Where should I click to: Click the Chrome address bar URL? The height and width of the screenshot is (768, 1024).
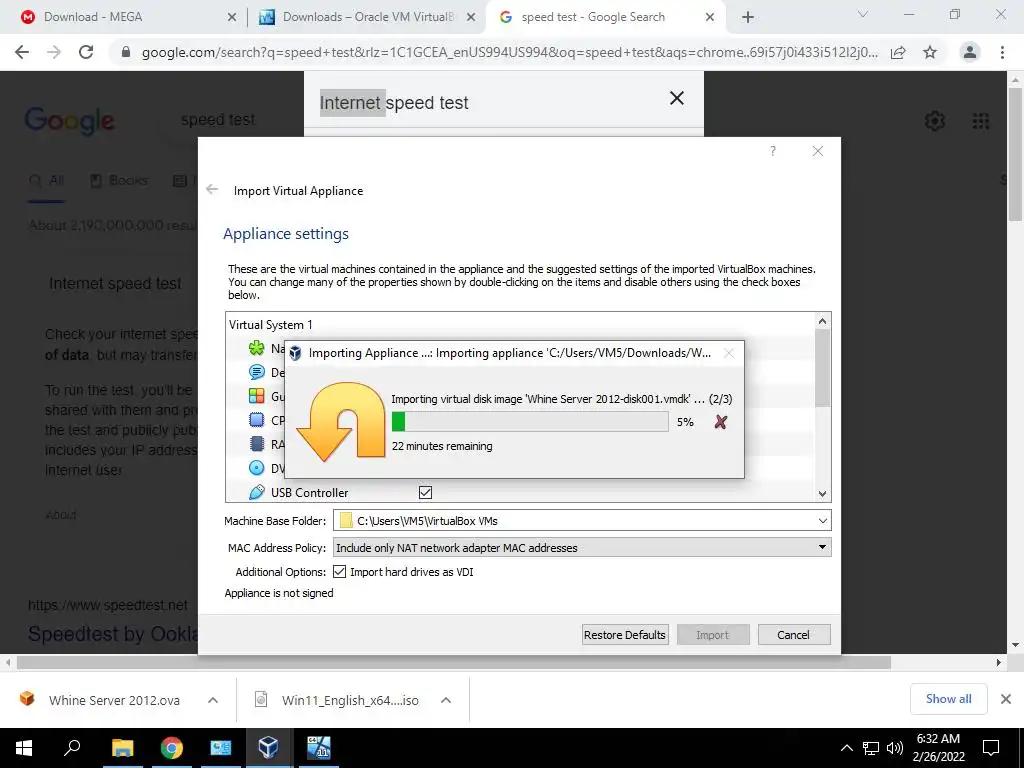(509, 52)
